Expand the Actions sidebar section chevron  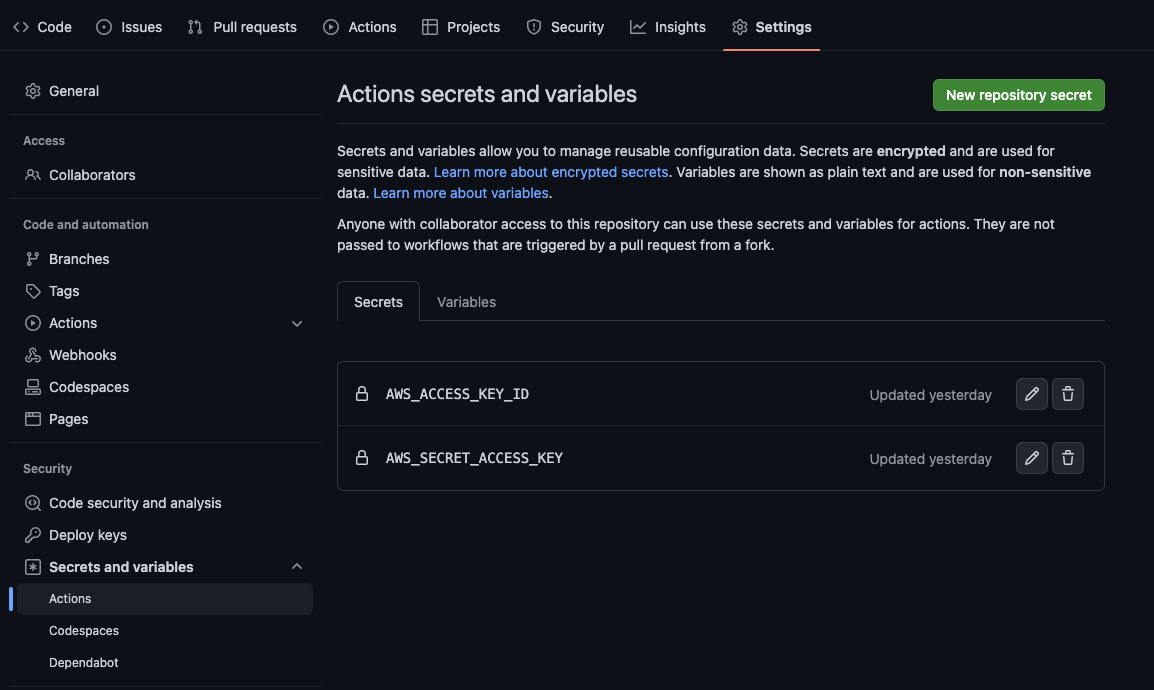pyautogui.click(x=296, y=323)
